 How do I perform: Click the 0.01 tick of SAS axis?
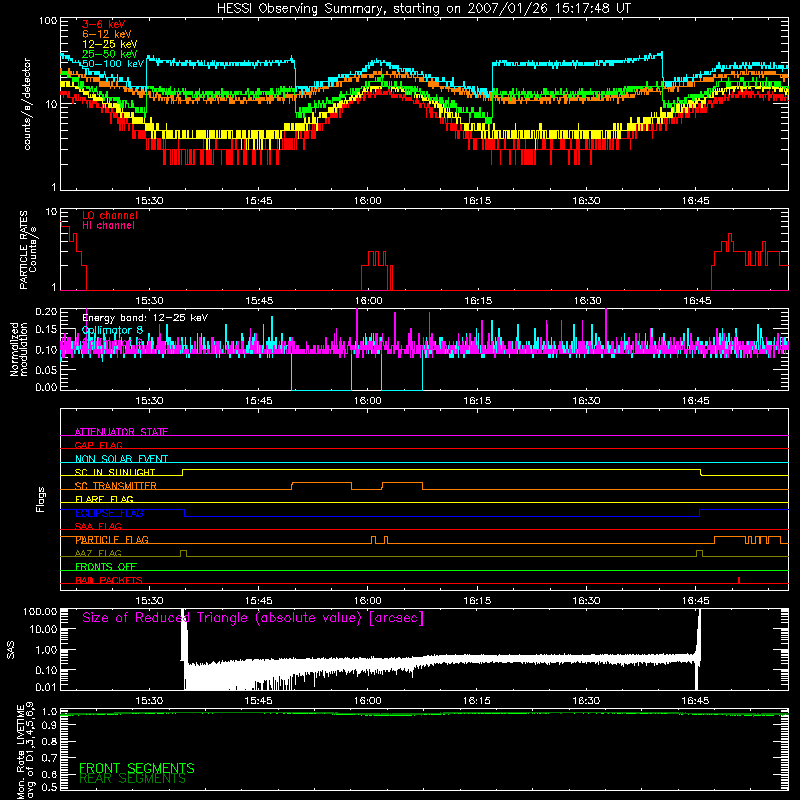coord(46,687)
